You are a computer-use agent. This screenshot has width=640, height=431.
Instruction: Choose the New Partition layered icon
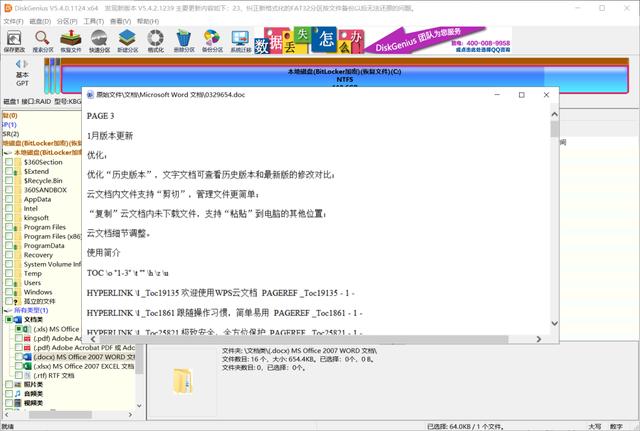pos(127,41)
